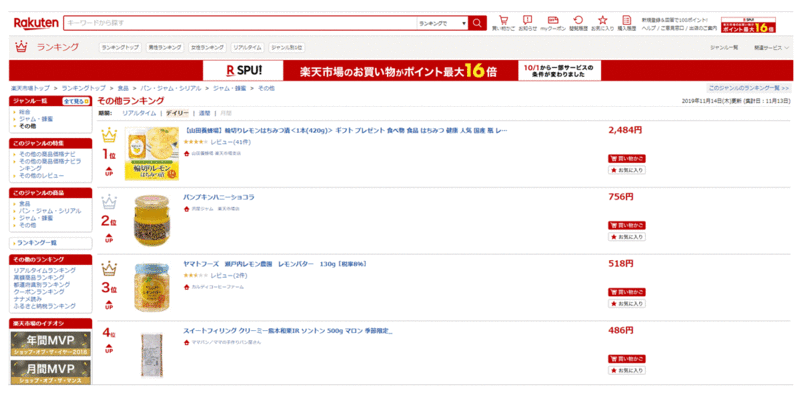Viewport: 800px width, 401px height.
Task: Click the Rakuten logo
Action: 35,22
